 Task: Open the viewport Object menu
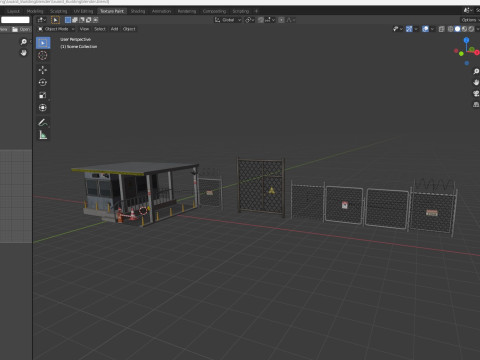[129, 29]
